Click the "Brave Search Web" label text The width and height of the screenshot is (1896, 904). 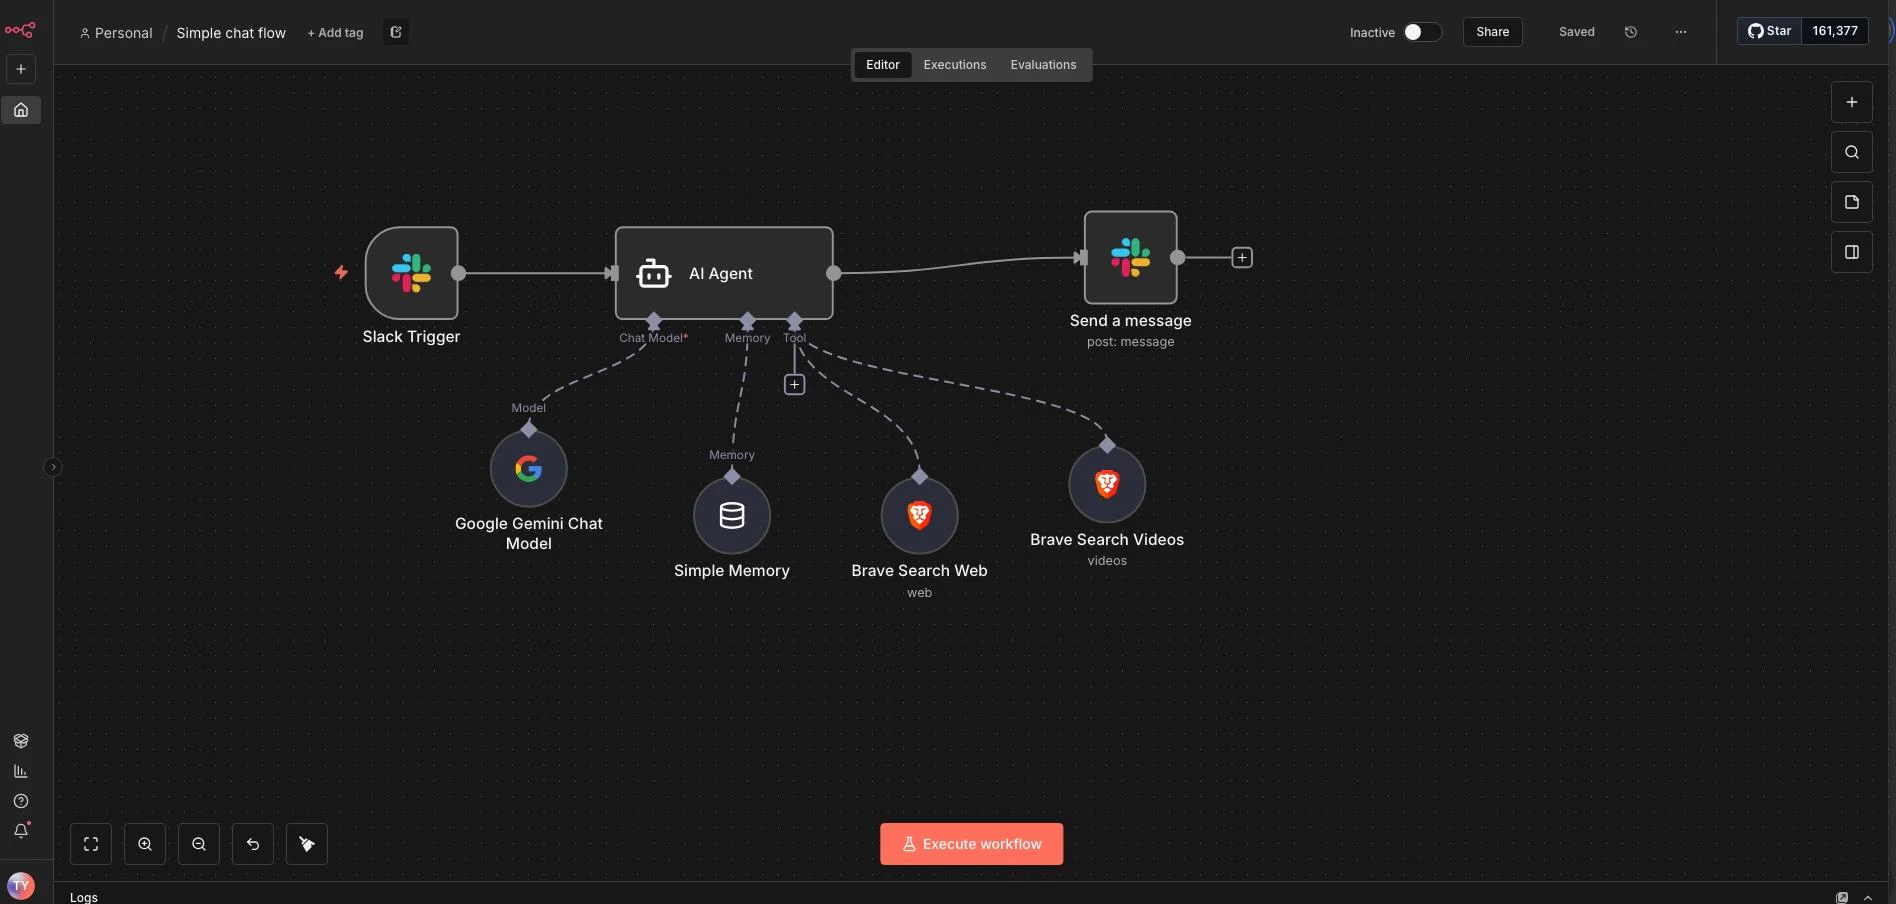coord(920,571)
